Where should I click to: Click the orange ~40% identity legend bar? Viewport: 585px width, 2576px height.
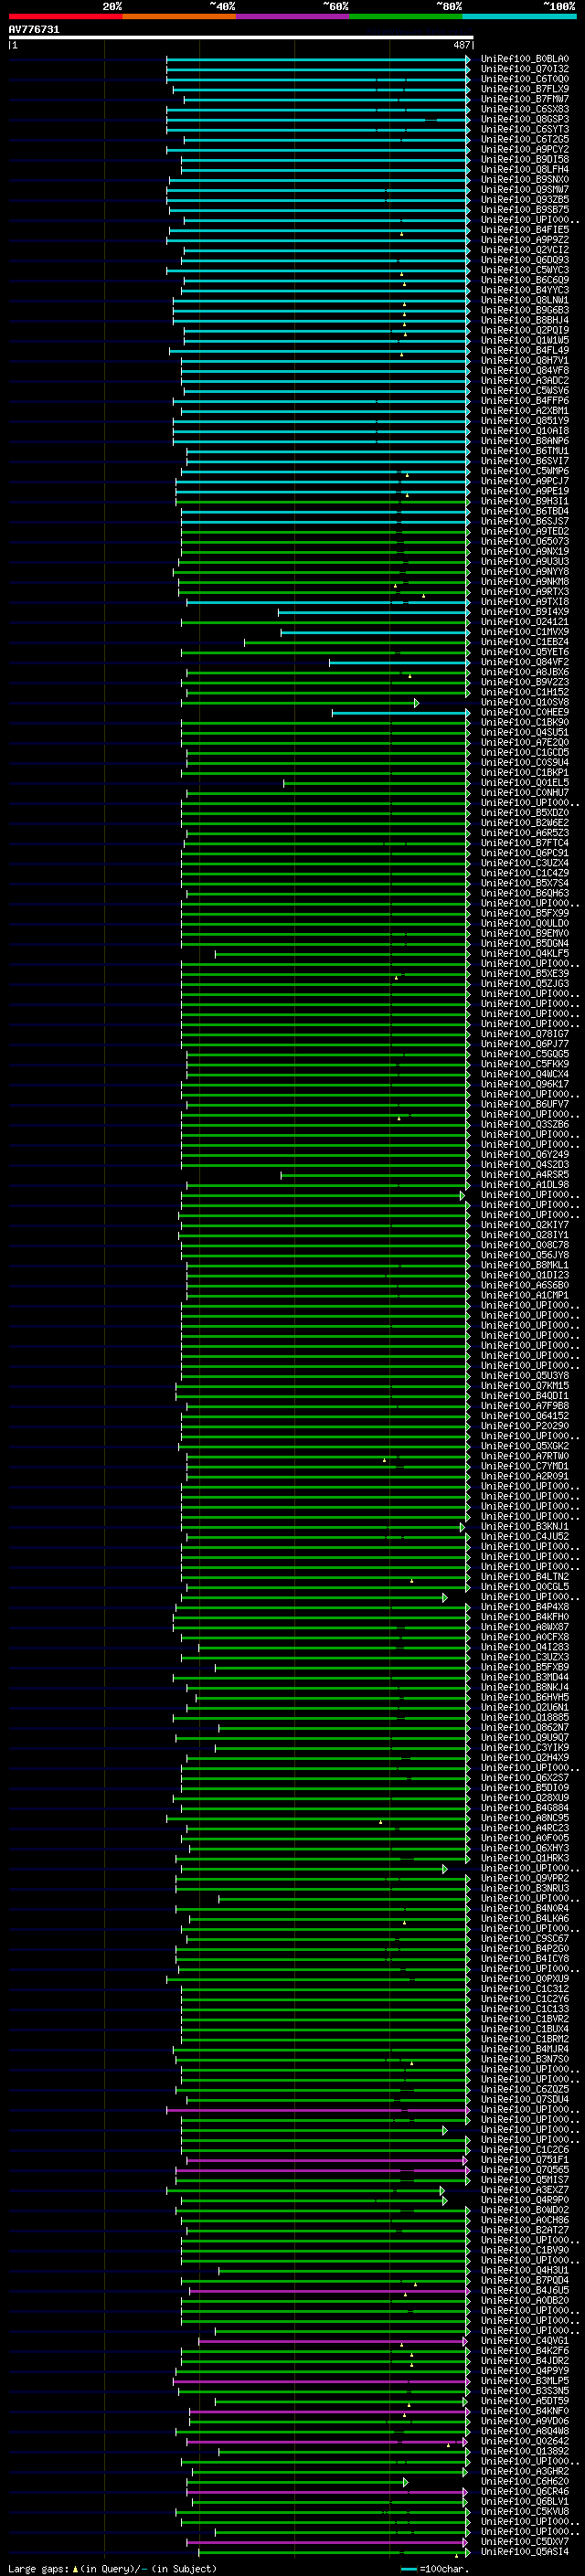(x=179, y=16)
